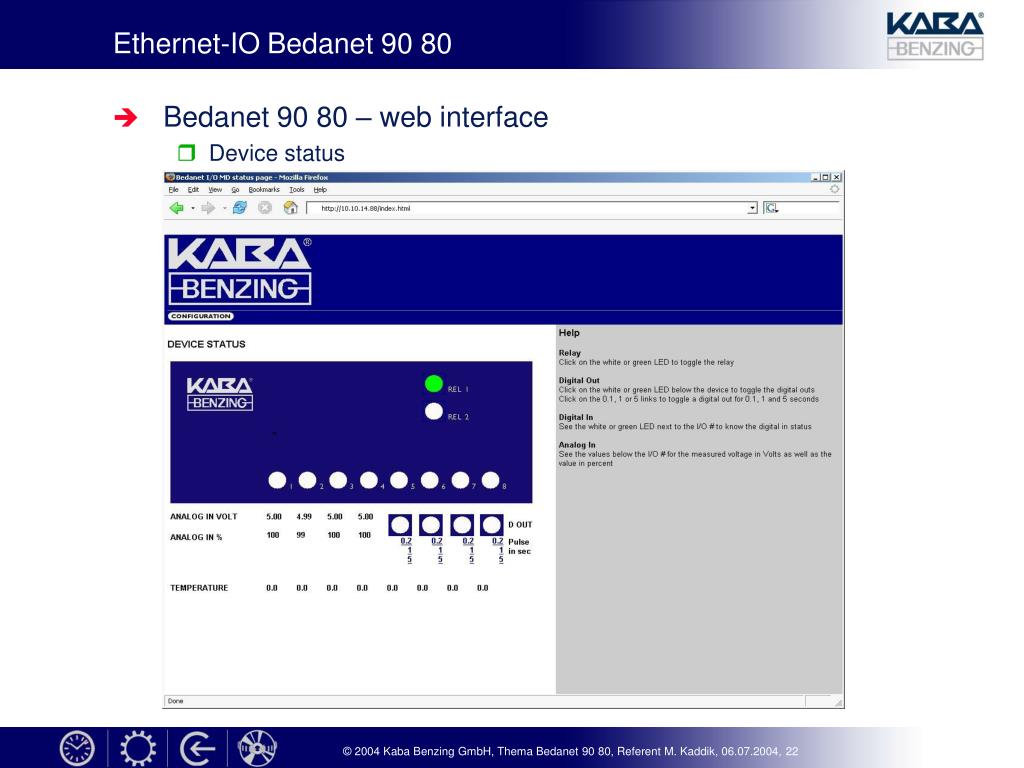The width and height of the screenshot is (1024, 768).
Task: Open the File menu
Action: point(173,189)
